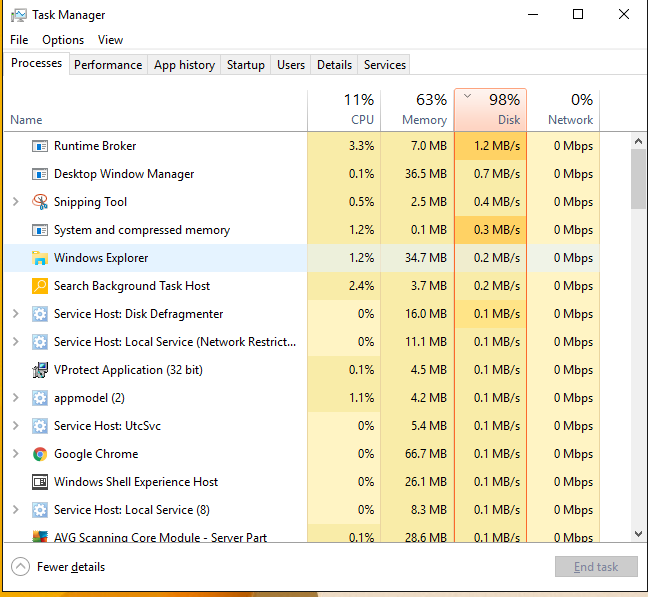Click the Windows Explorer folder icon
The width and height of the screenshot is (648, 597).
tap(40, 258)
